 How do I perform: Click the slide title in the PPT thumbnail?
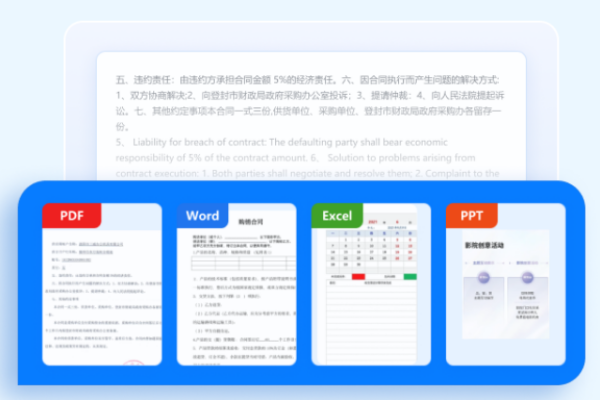click(x=484, y=245)
